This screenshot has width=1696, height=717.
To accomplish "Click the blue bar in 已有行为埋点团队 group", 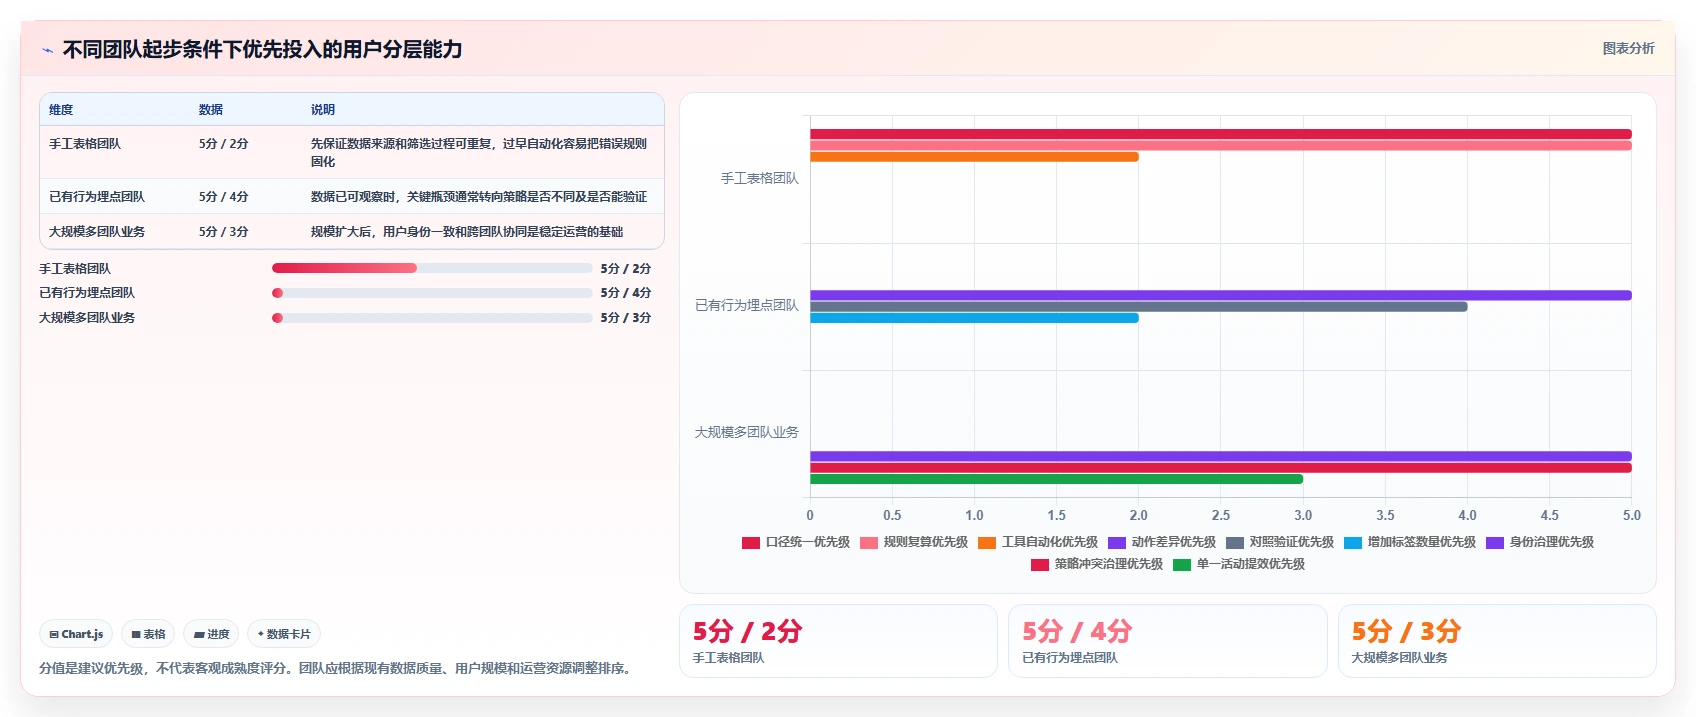I will pyautogui.click(x=974, y=318).
